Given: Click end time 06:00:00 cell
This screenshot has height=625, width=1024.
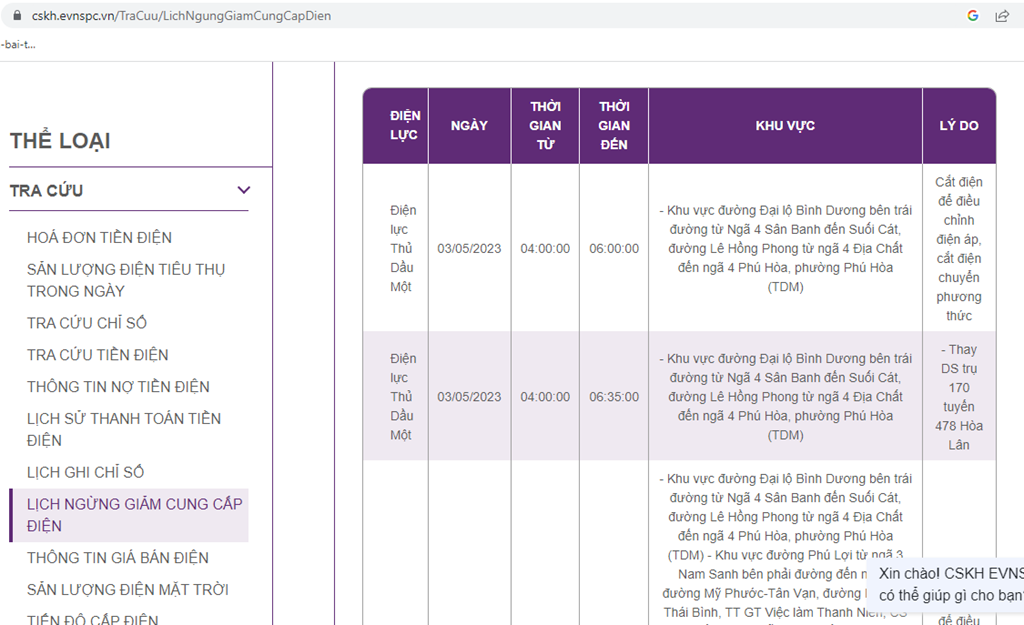Looking at the screenshot, I should point(614,249).
